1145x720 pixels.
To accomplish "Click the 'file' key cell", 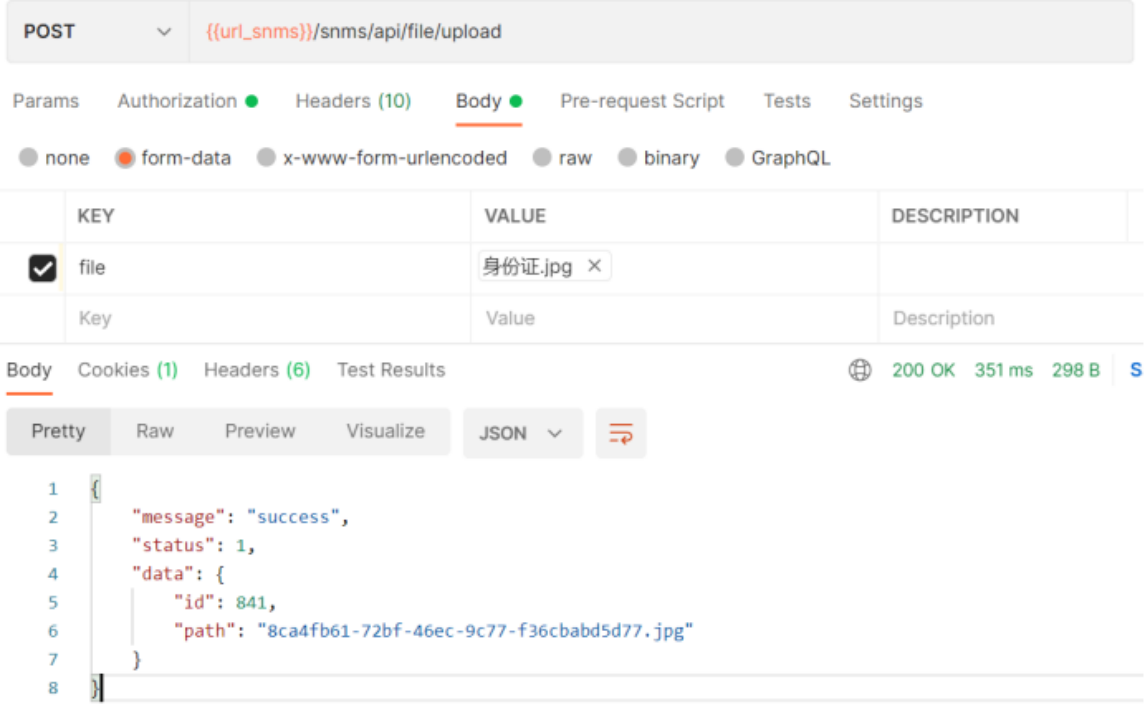I will (268, 268).
